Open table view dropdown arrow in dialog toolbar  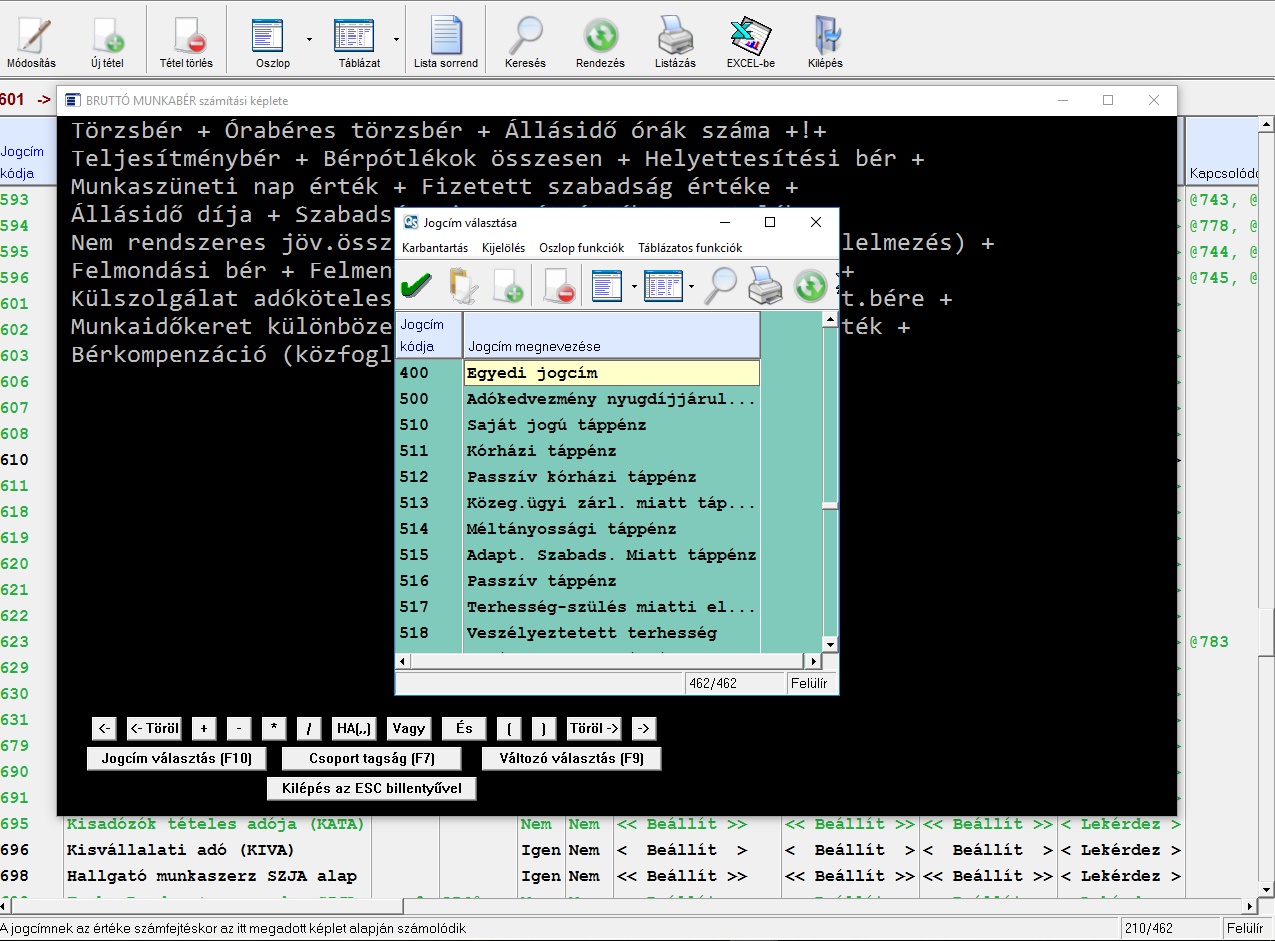(x=691, y=288)
